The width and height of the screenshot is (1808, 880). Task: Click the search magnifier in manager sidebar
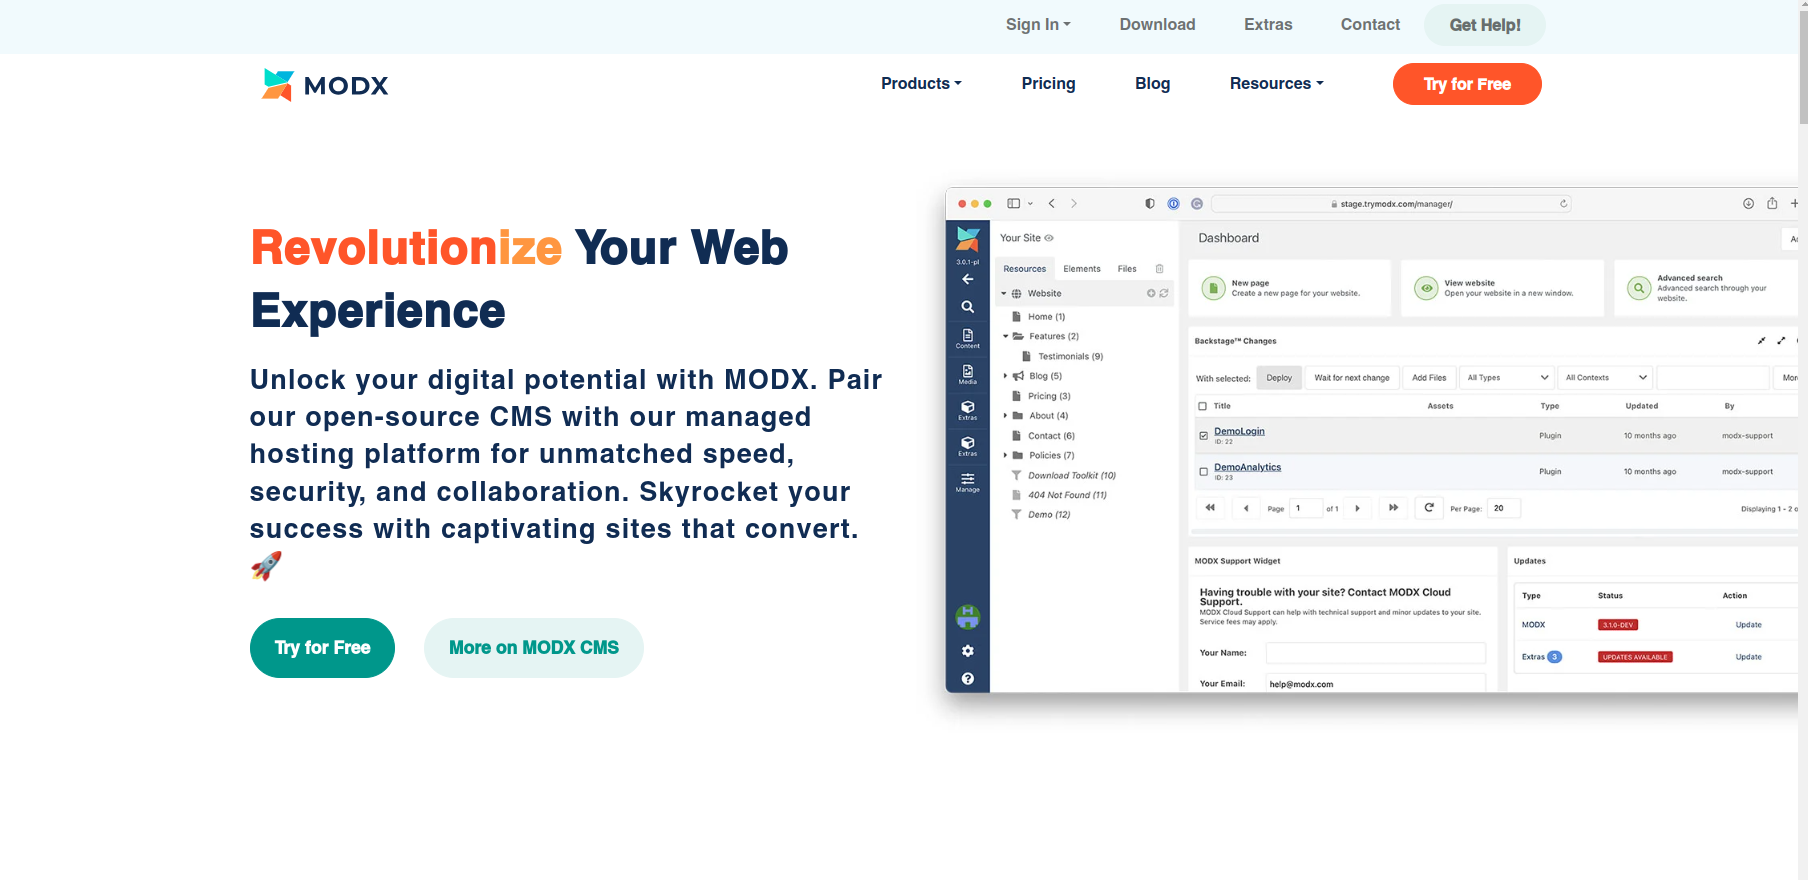click(967, 307)
